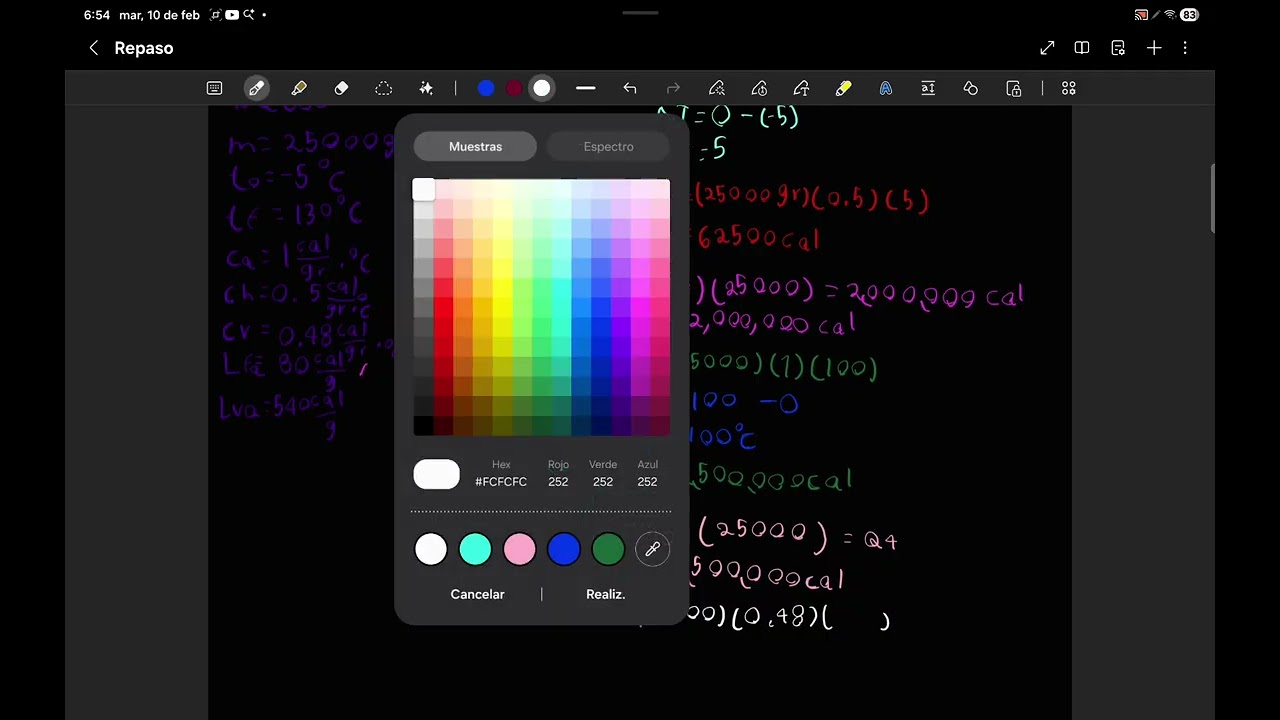Screen dimensions: 1280x720
Task: Tap the white pen color in toolbar
Action: (542, 89)
